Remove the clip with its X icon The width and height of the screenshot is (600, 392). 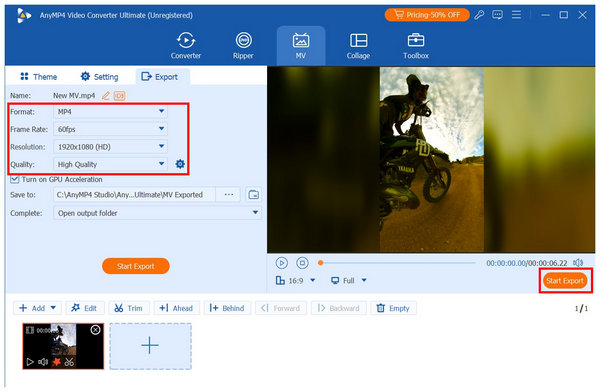coord(95,330)
